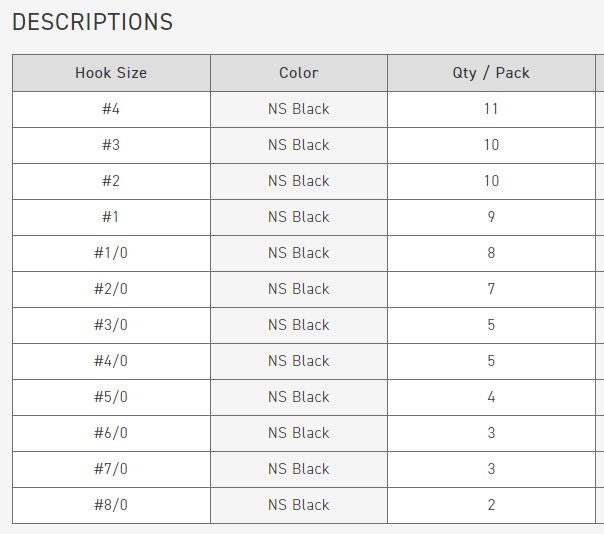
Task: Select the #8/0 hook size cell
Action: pos(111,505)
